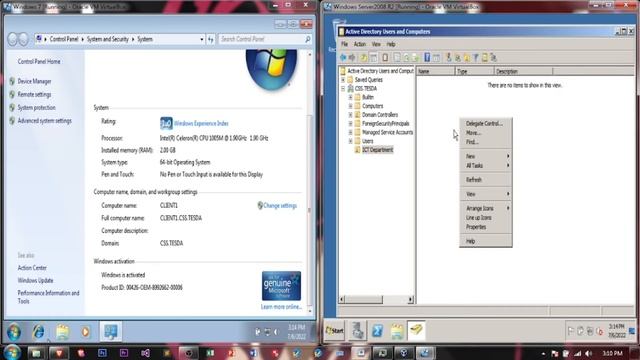Open Device Manager link in Control Panel
The height and width of the screenshot is (360, 640).
pos(34,81)
